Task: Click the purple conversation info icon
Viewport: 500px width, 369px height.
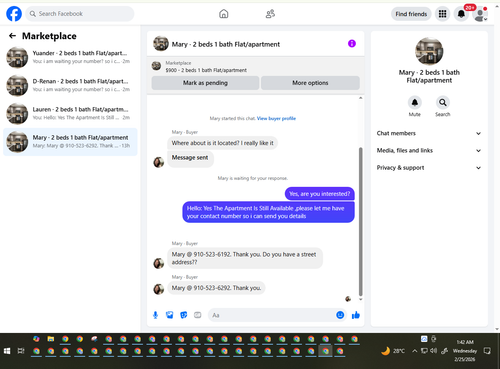Action: tap(352, 43)
